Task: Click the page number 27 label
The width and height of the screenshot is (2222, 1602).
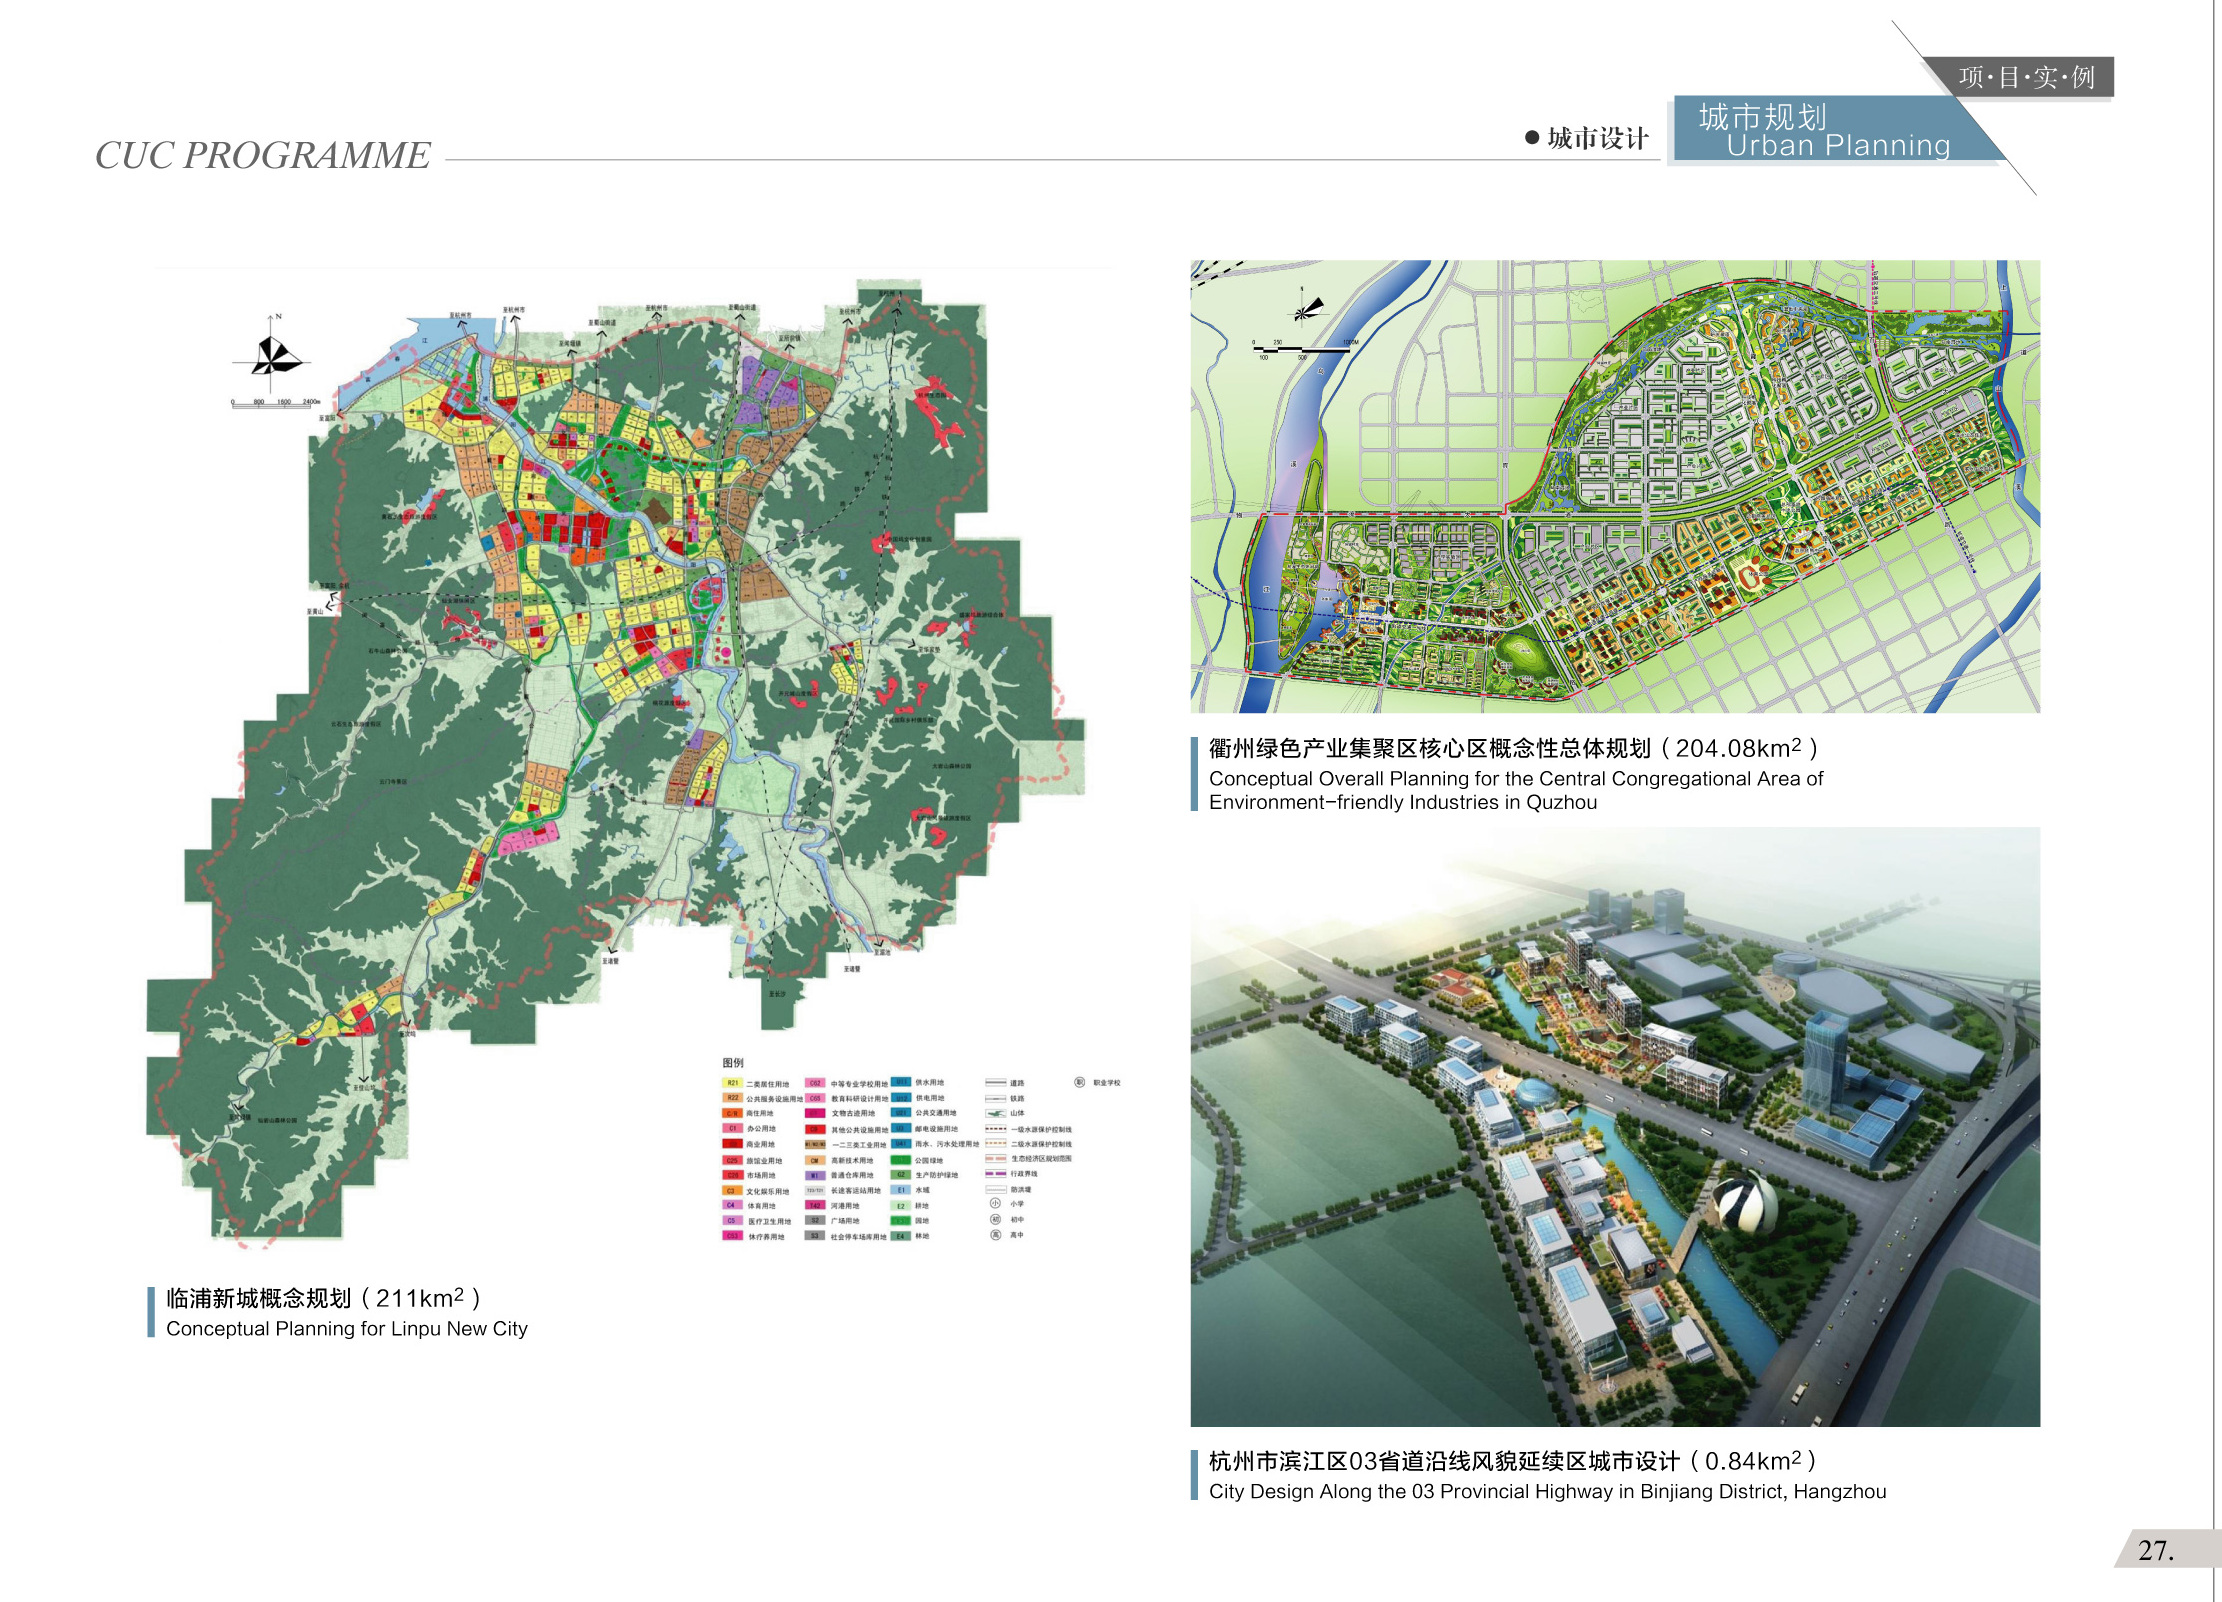Action: 2155,1550
